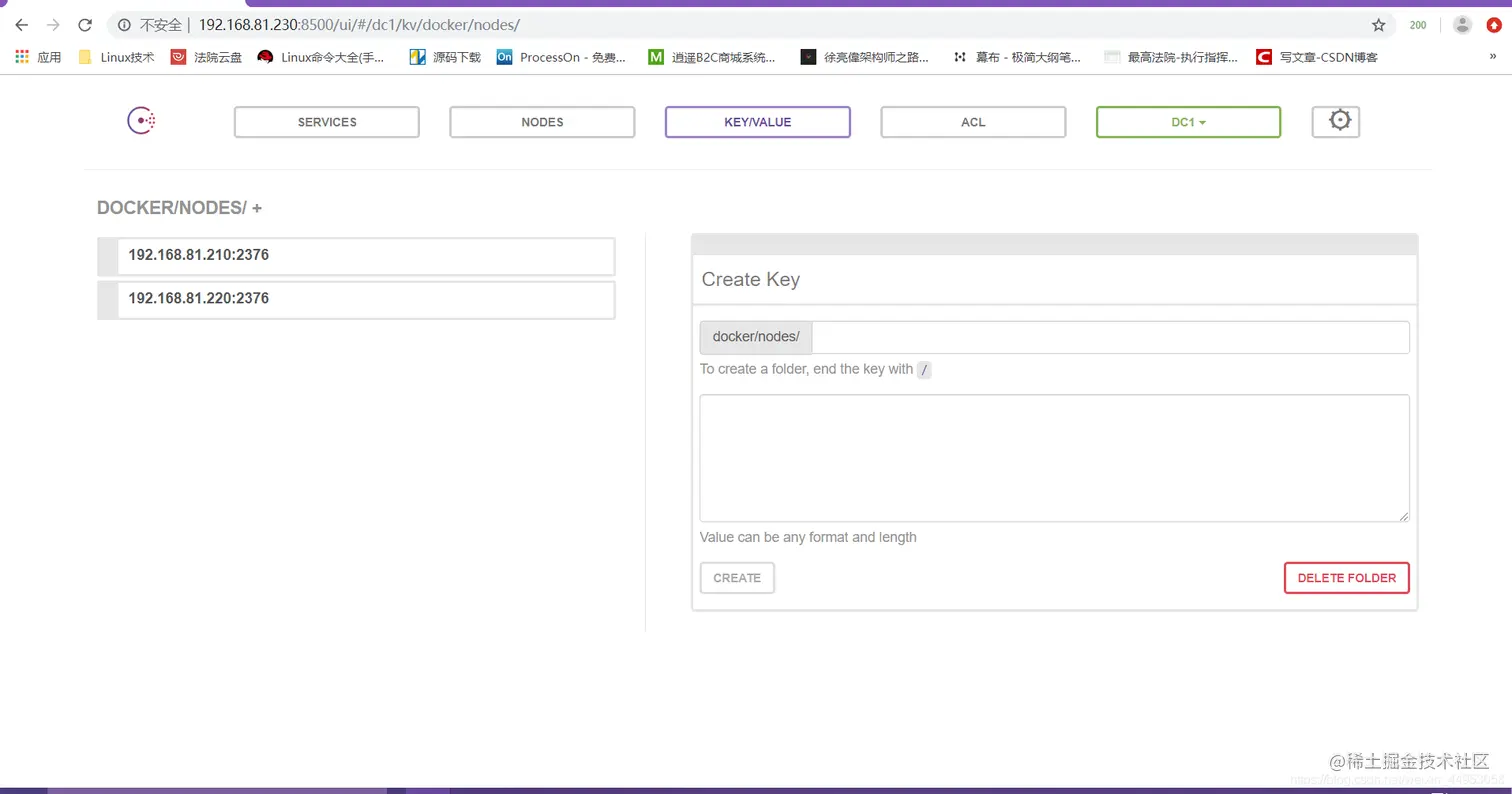Click the Consul logo icon
Screen dimensions: 1512x794
coord(141,121)
